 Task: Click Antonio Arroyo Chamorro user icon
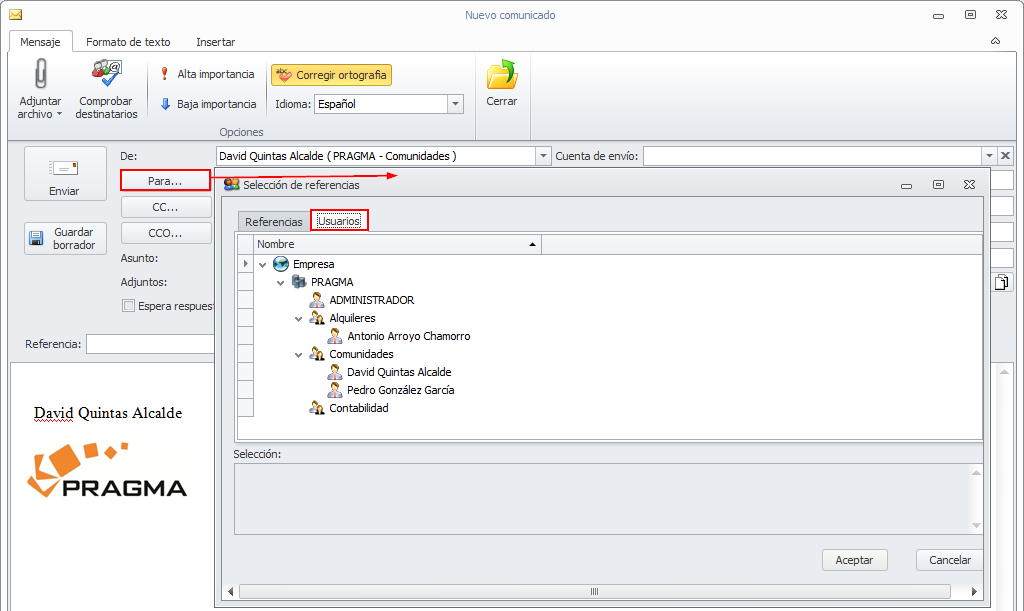[x=335, y=336]
